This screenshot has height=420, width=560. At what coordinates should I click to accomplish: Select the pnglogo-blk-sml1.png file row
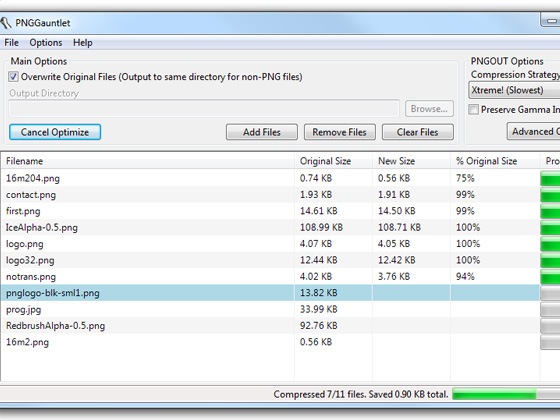click(x=280, y=293)
